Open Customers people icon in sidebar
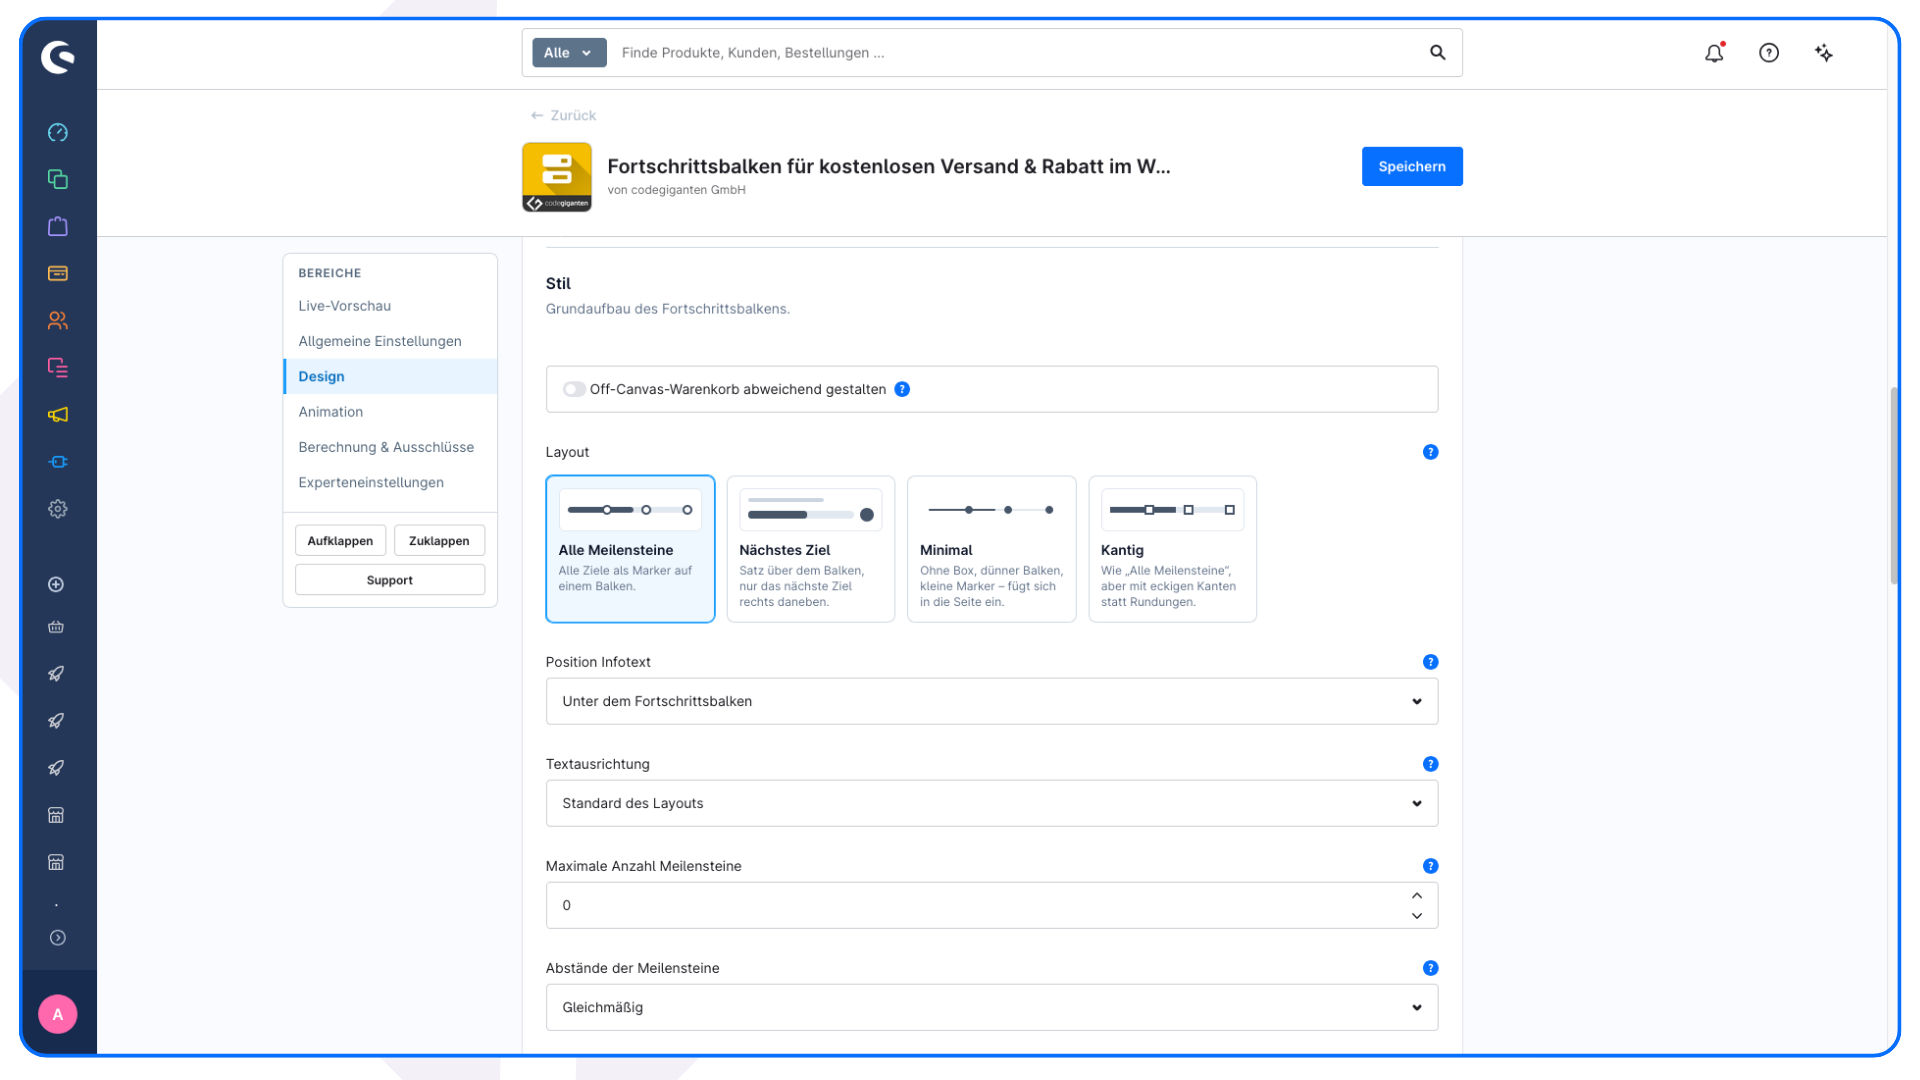The width and height of the screenshot is (1920, 1080). (58, 320)
